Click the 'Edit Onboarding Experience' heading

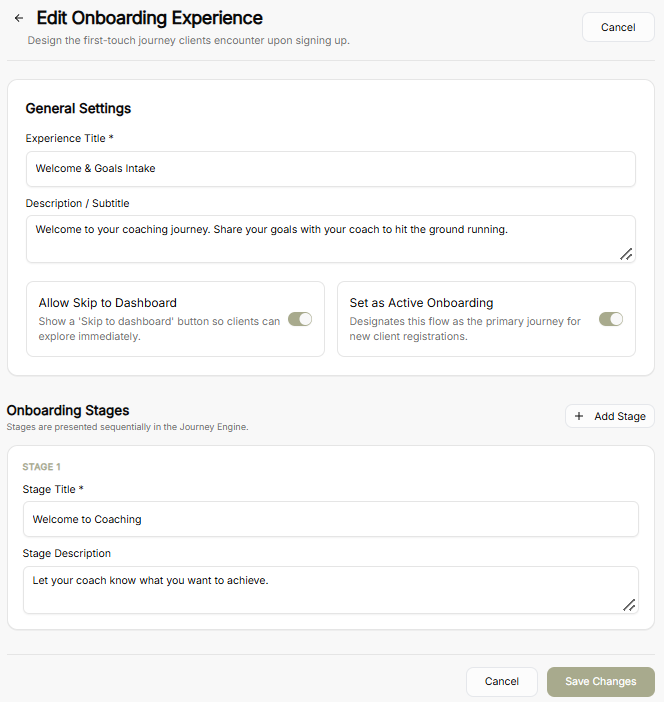point(150,18)
